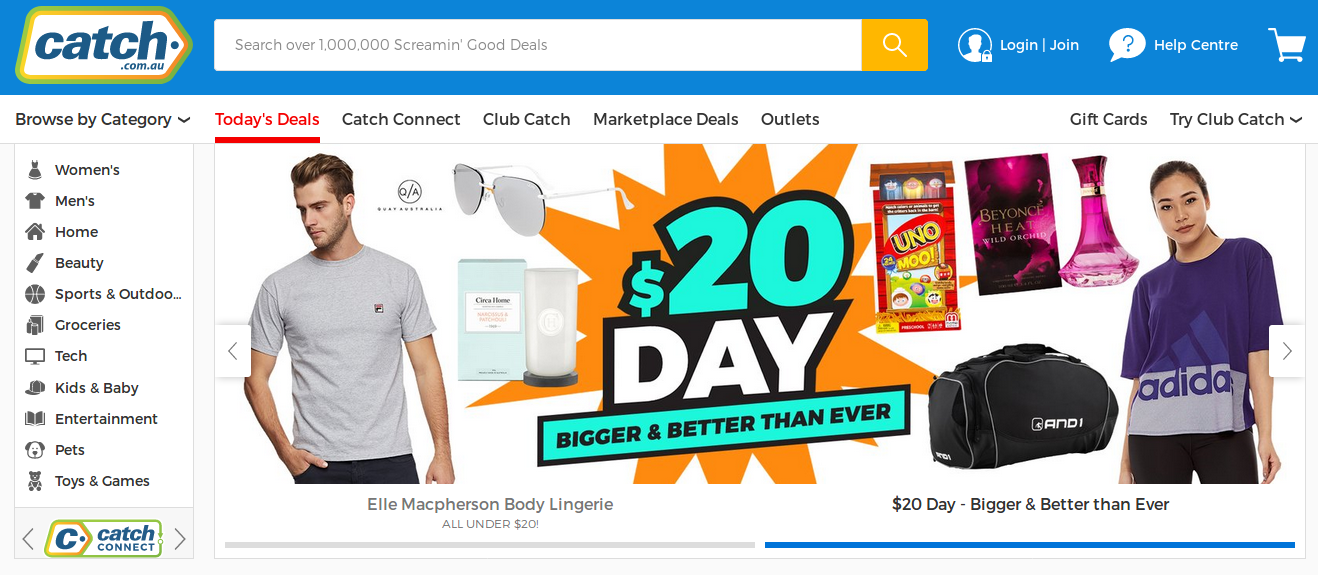Click the Login user profile icon
1318x575 pixels.
click(974, 45)
